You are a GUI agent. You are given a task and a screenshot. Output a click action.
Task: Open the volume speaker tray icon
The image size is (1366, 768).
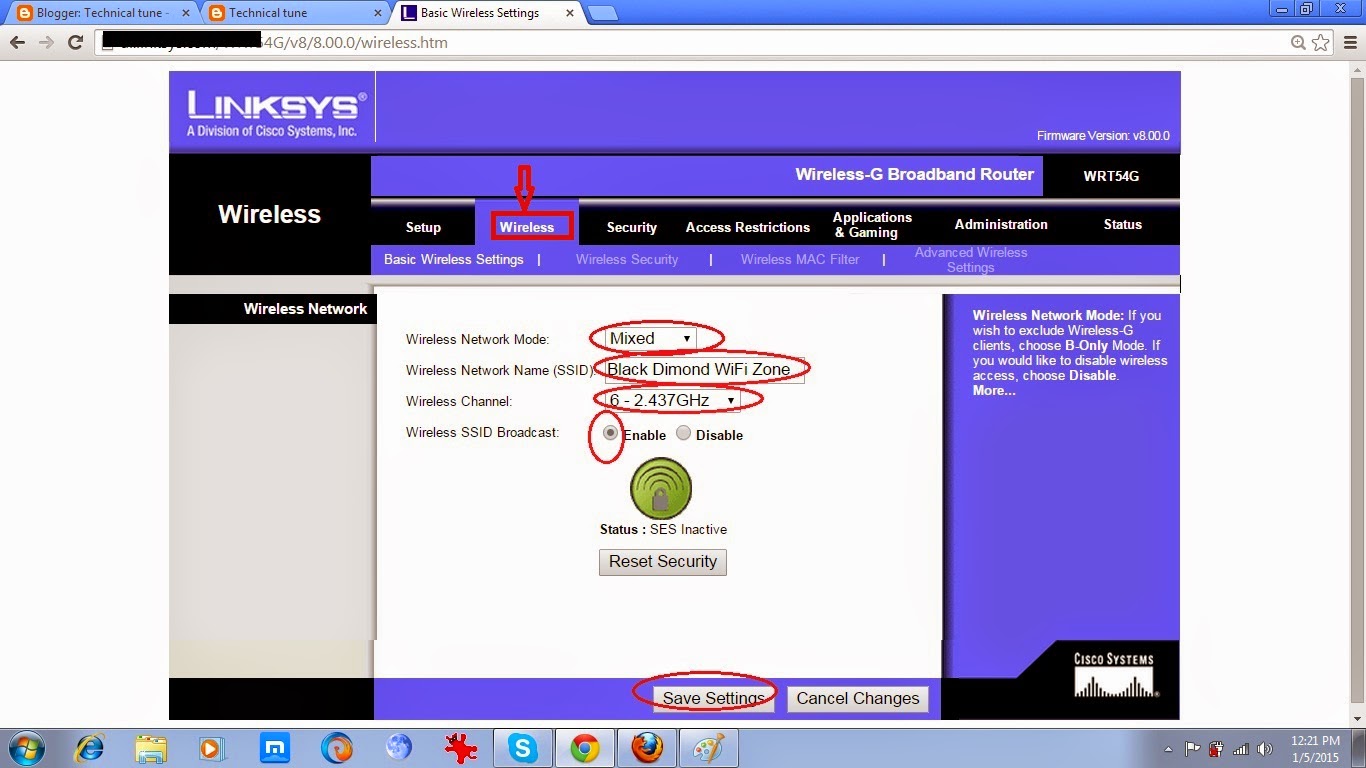click(x=1265, y=749)
